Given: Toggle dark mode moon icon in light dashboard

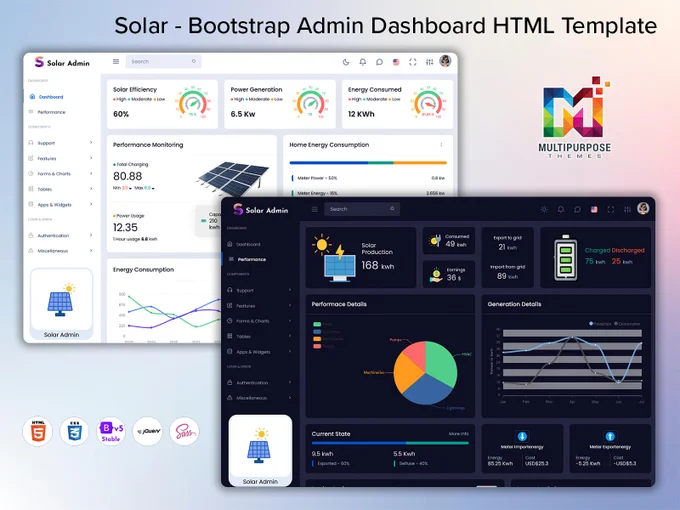Looking at the screenshot, I should tap(346, 62).
